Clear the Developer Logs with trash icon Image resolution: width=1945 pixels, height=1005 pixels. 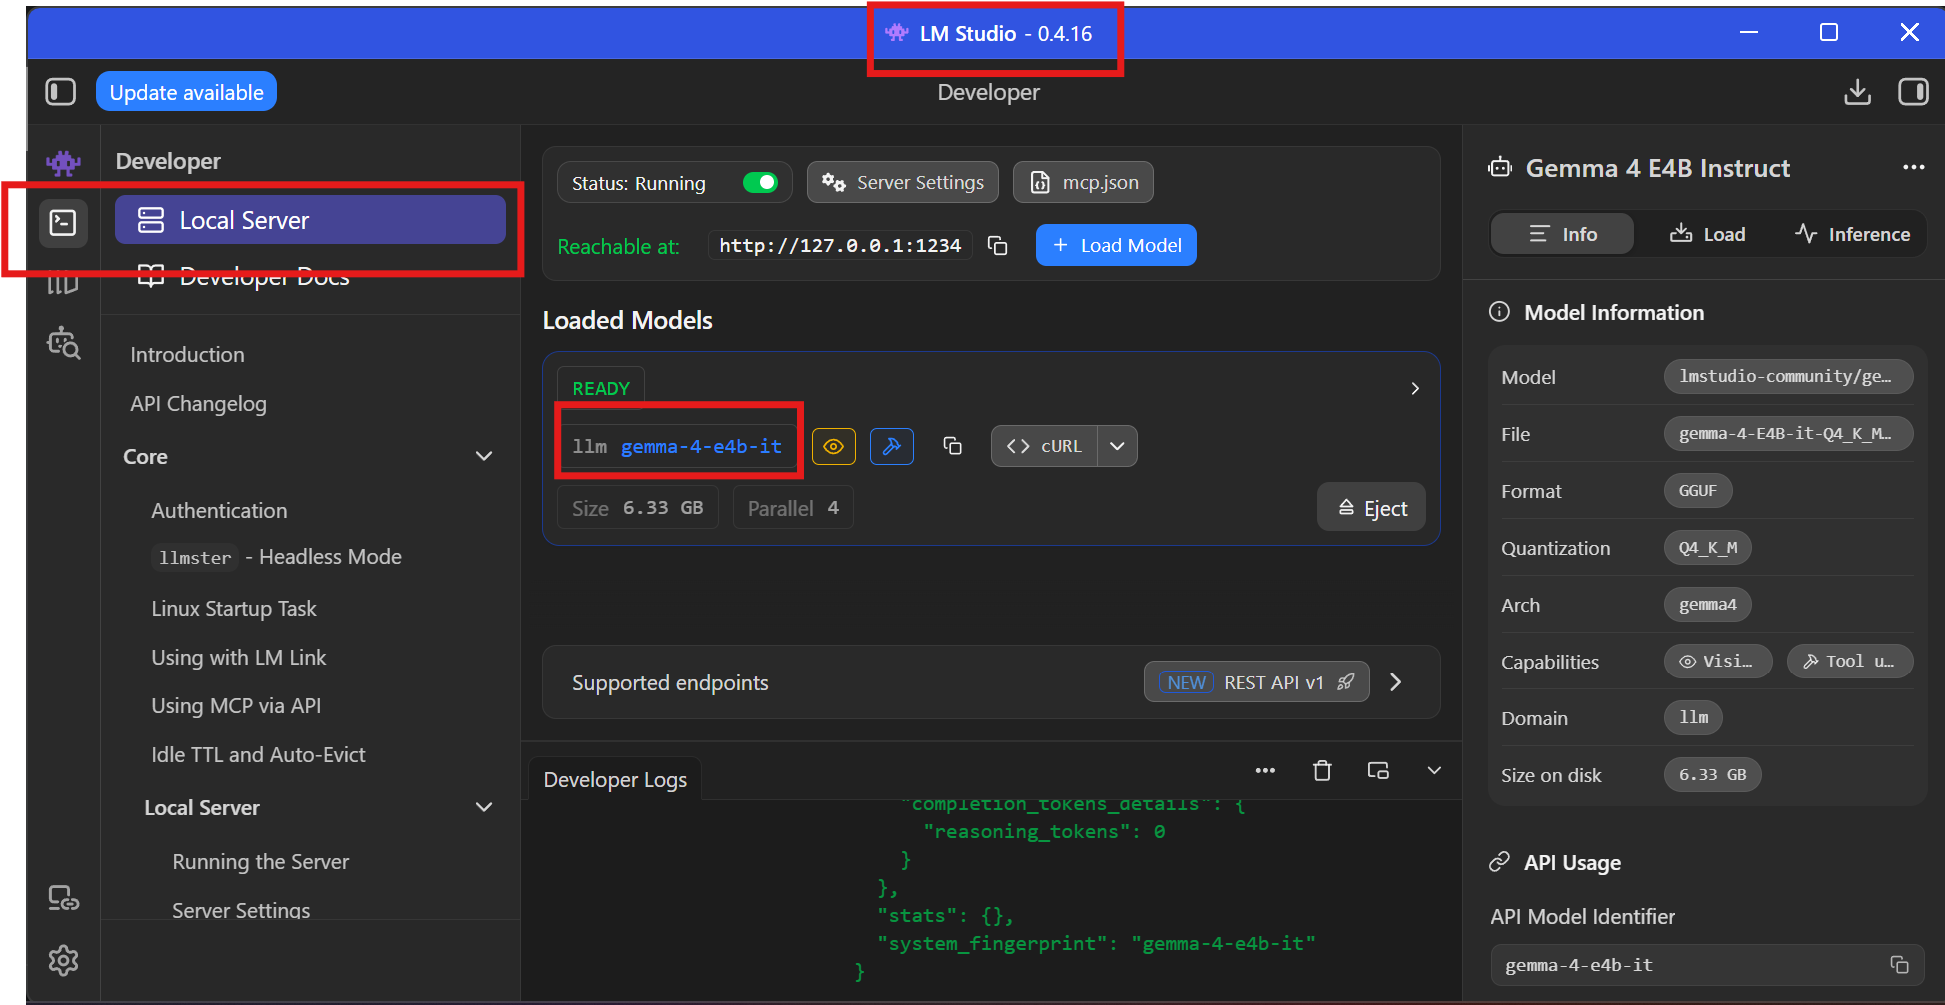coord(1322,770)
